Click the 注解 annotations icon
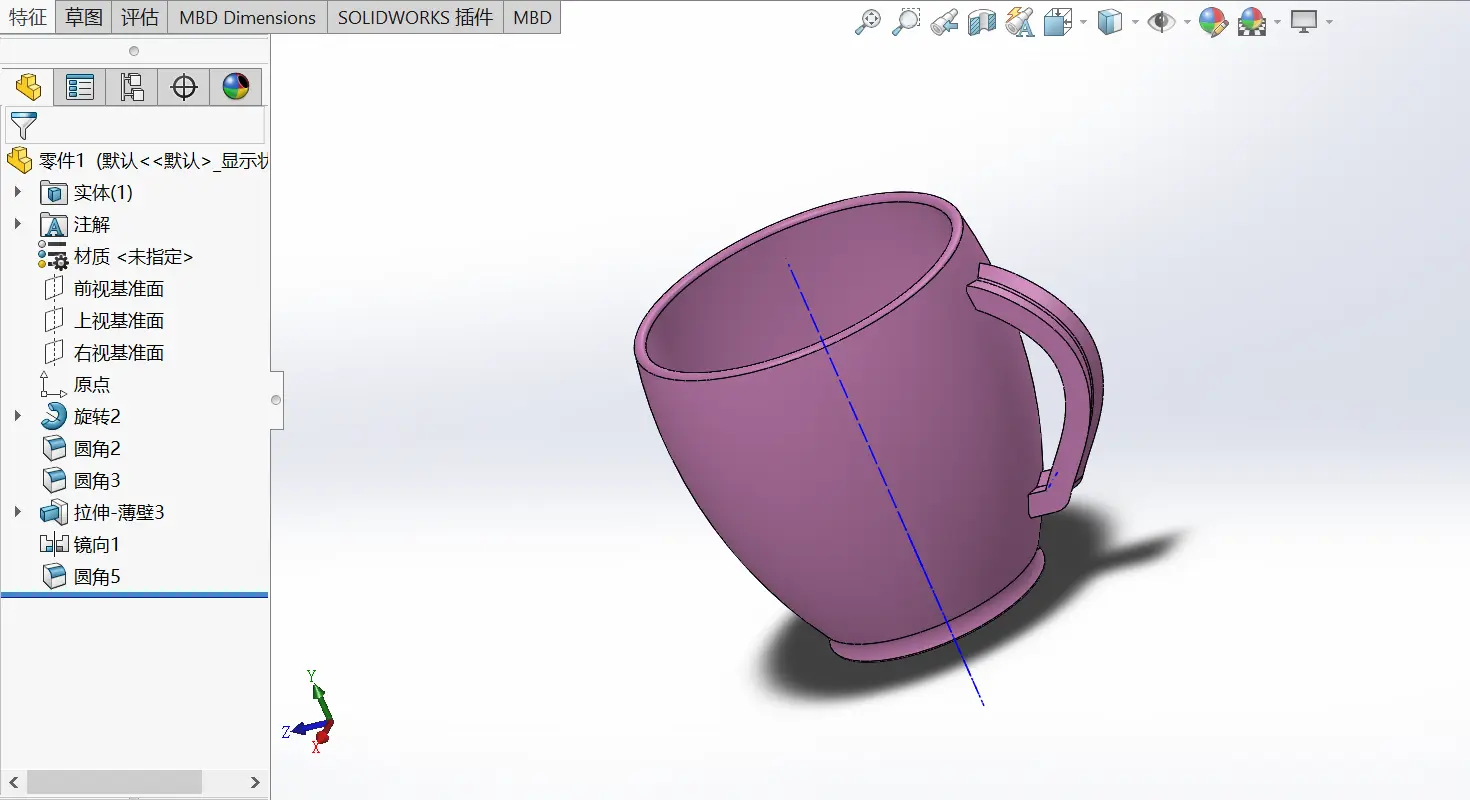Screen dimensions: 1470x800 (53, 224)
